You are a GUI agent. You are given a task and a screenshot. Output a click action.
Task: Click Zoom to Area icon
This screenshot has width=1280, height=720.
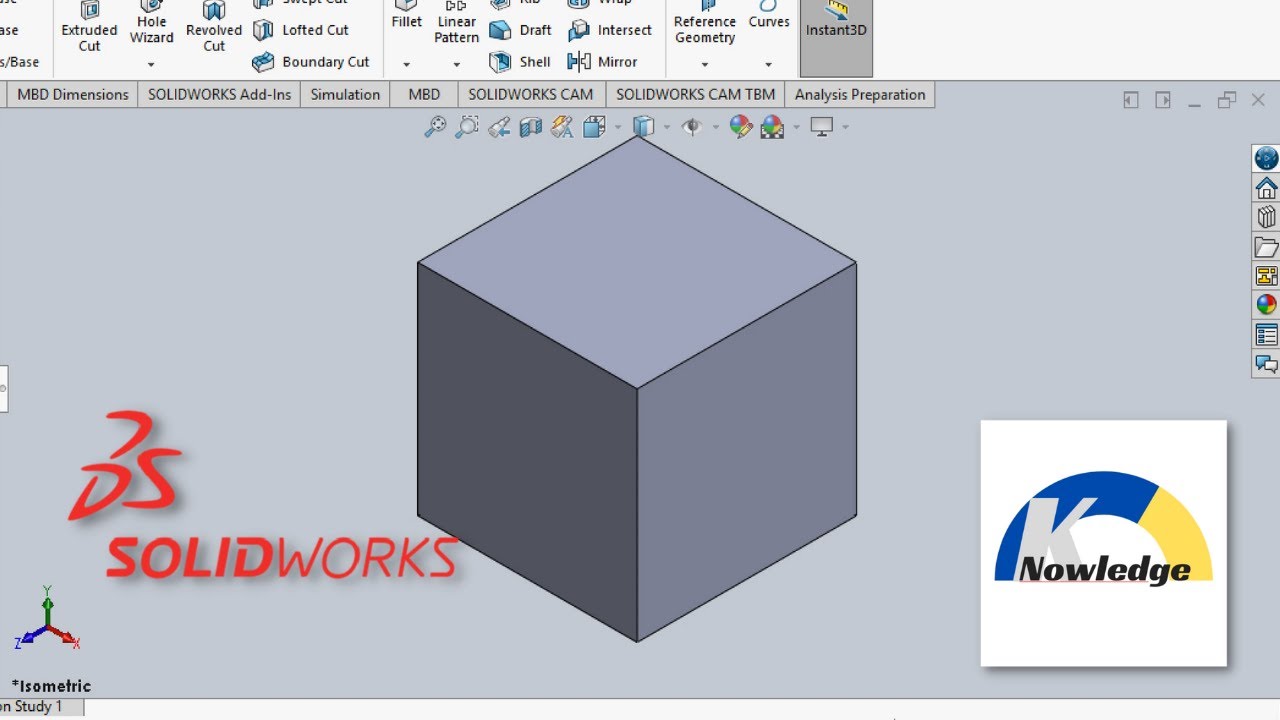pos(467,127)
